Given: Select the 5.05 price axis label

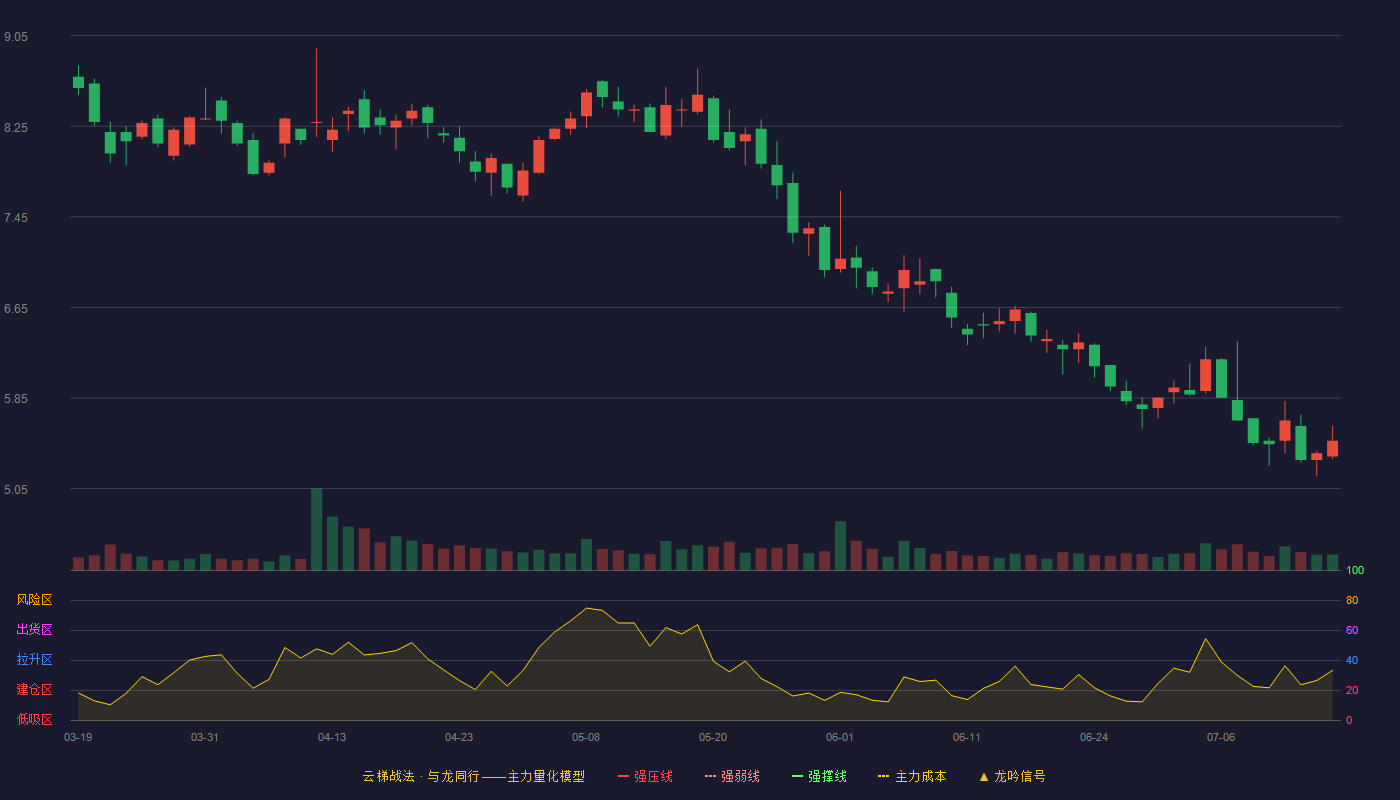Looking at the screenshot, I should (x=16, y=490).
